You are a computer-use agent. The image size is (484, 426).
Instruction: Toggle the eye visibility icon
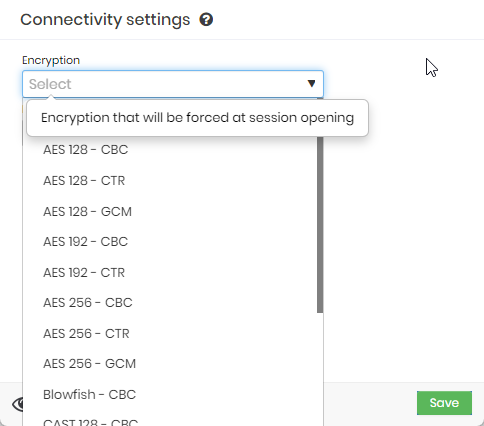point(18,404)
